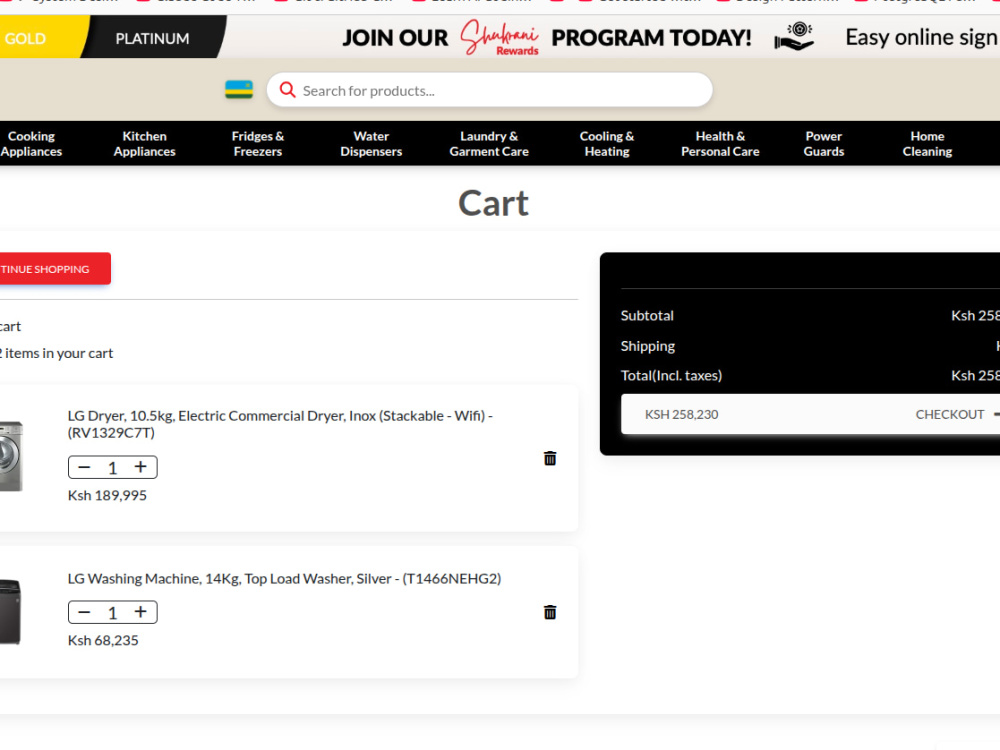The image size is (1000, 750).
Task: Click the red search magnifier icon
Action: point(288,90)
